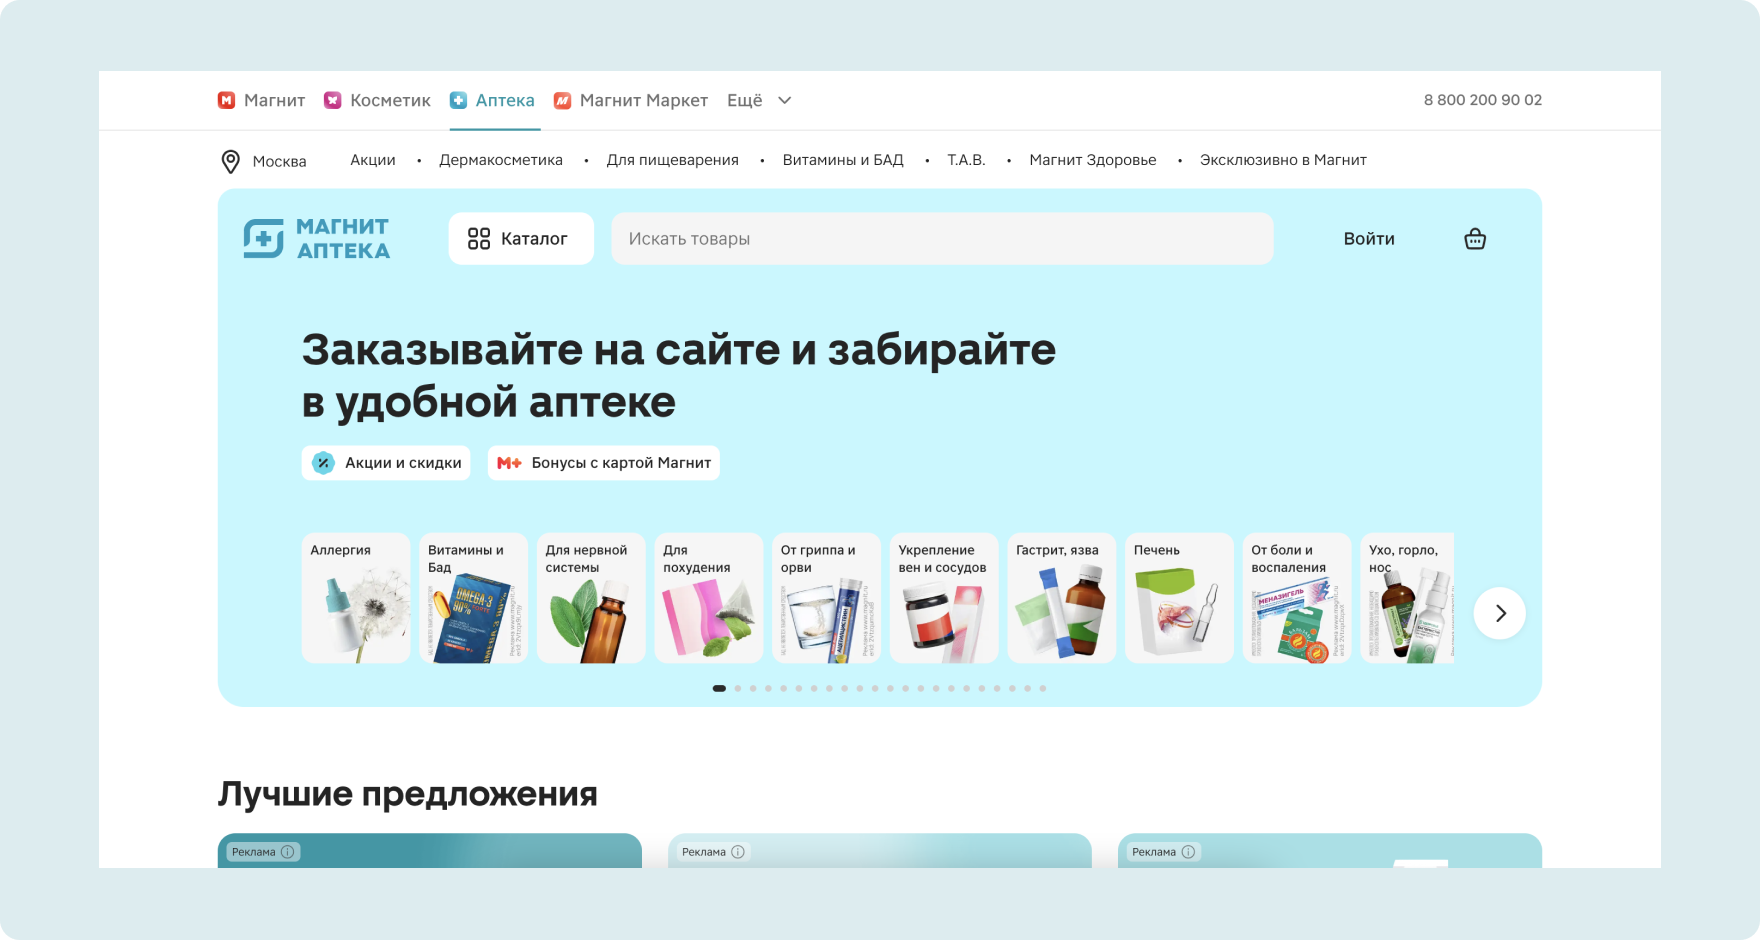The width and height of the screenshot is (1760, 940).
Task: Open the Магнит Маркет icon
Action: 564,100
